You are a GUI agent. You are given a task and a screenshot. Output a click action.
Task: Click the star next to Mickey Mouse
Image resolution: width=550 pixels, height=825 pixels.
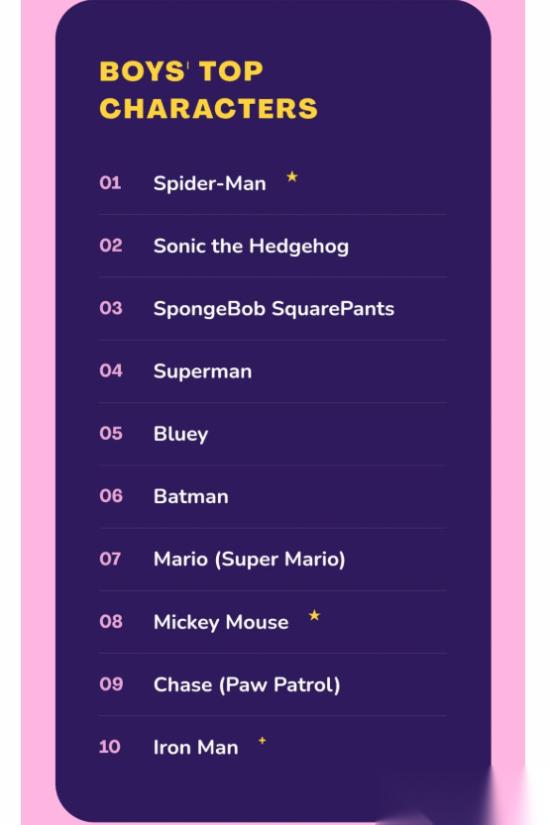tap(314, 615)
